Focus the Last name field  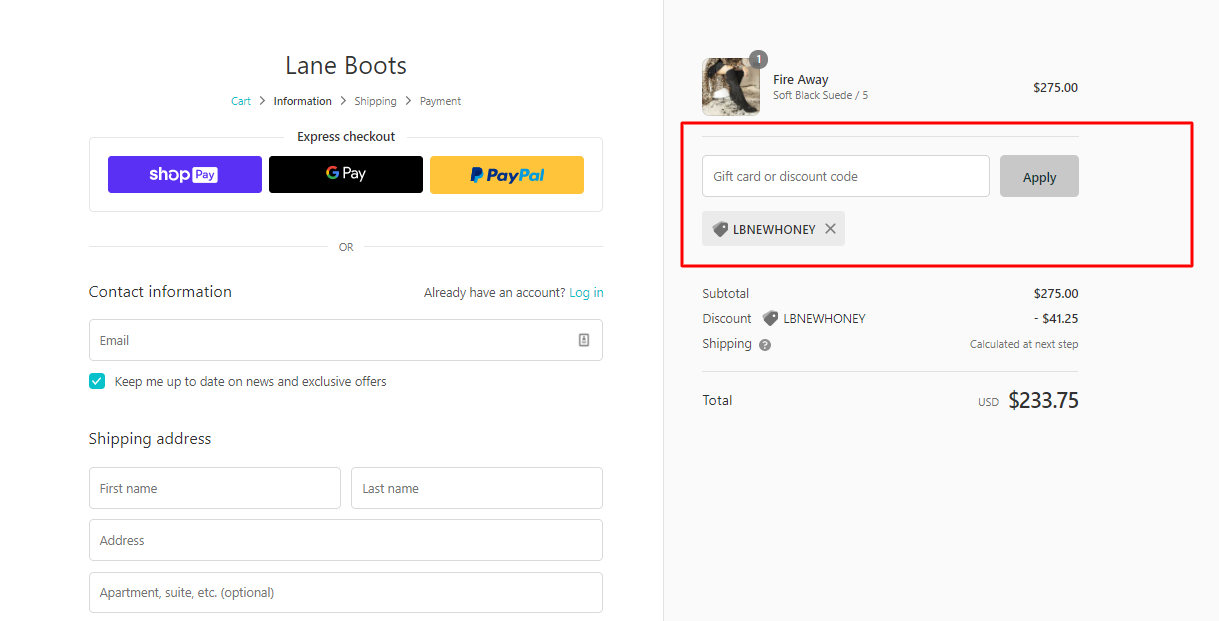pyautogui.click(x=477, y=488)
